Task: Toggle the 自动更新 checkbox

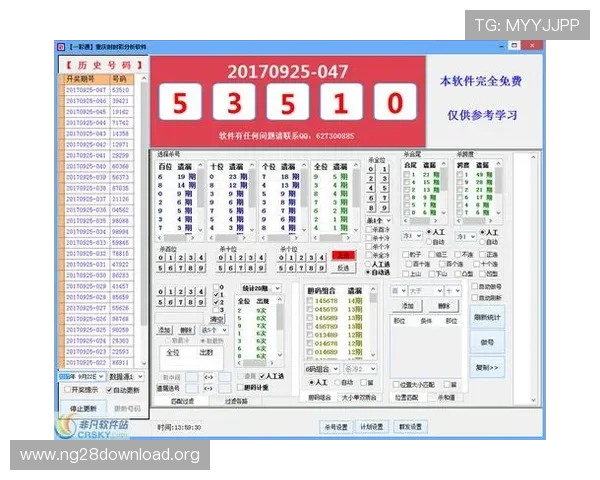Action: click(108, 389)
